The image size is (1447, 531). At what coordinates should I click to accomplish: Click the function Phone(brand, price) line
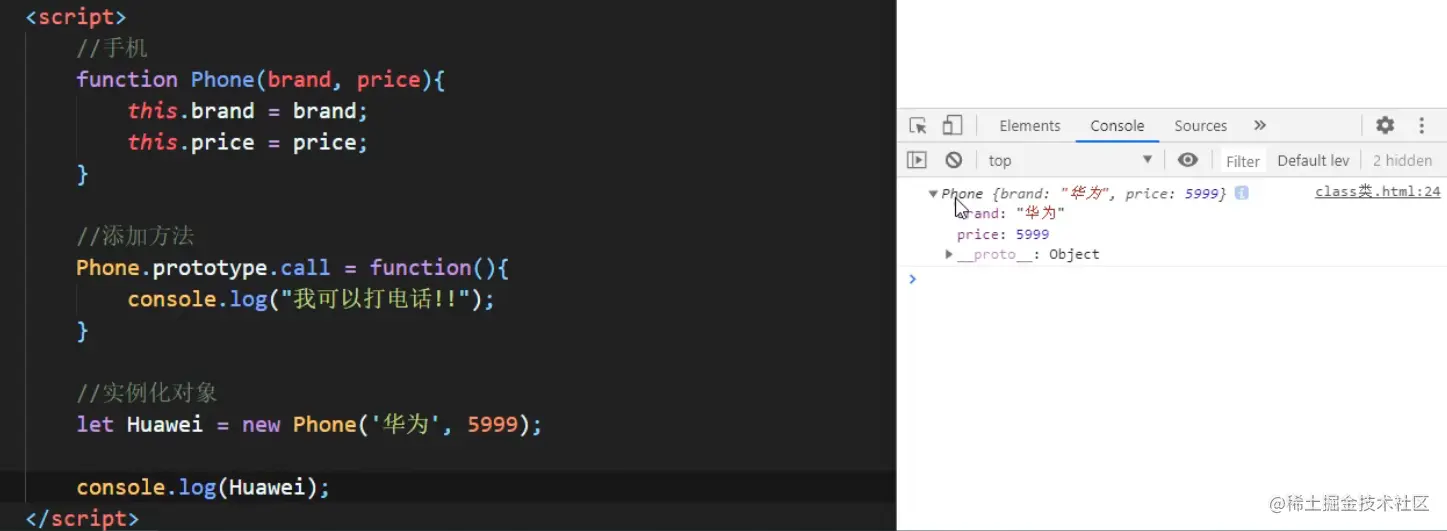[260, 80]
